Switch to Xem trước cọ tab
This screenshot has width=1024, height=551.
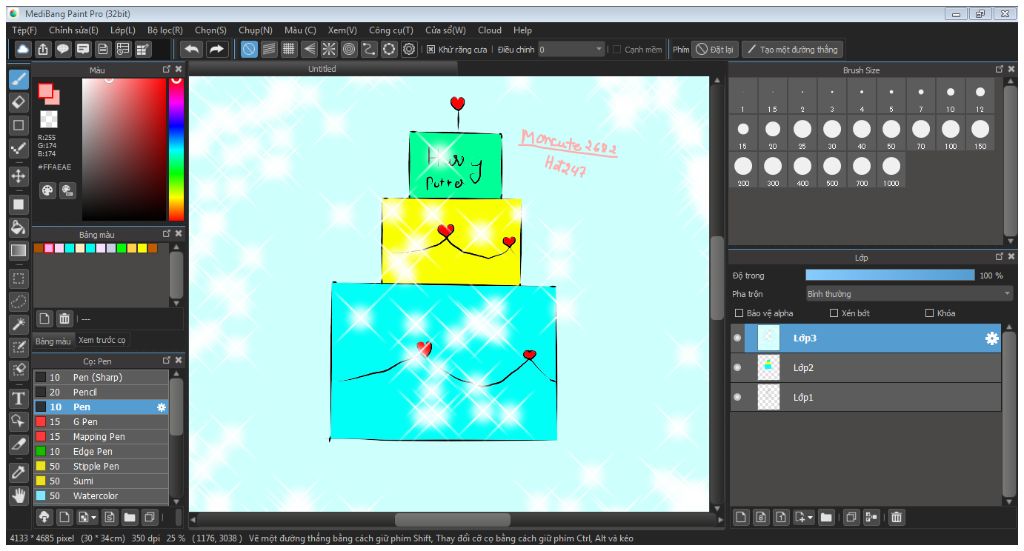pyautogui.click(x=102, y=340)
